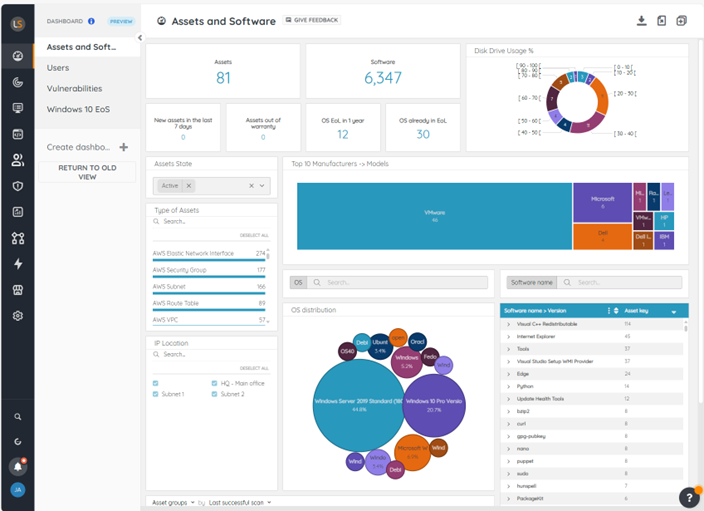The width and height of the screenshot is (704, 511).
Task: Open the Assets State dropdown arrow
Action: (263, 186)
